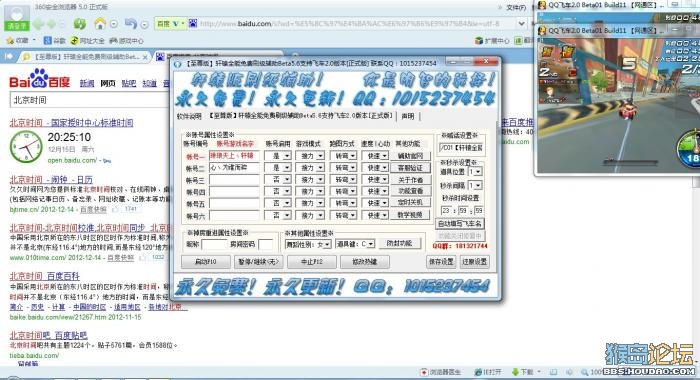Click the green back arrow in browser
This screenshot has height=380, width=700.
pos(39,24)
